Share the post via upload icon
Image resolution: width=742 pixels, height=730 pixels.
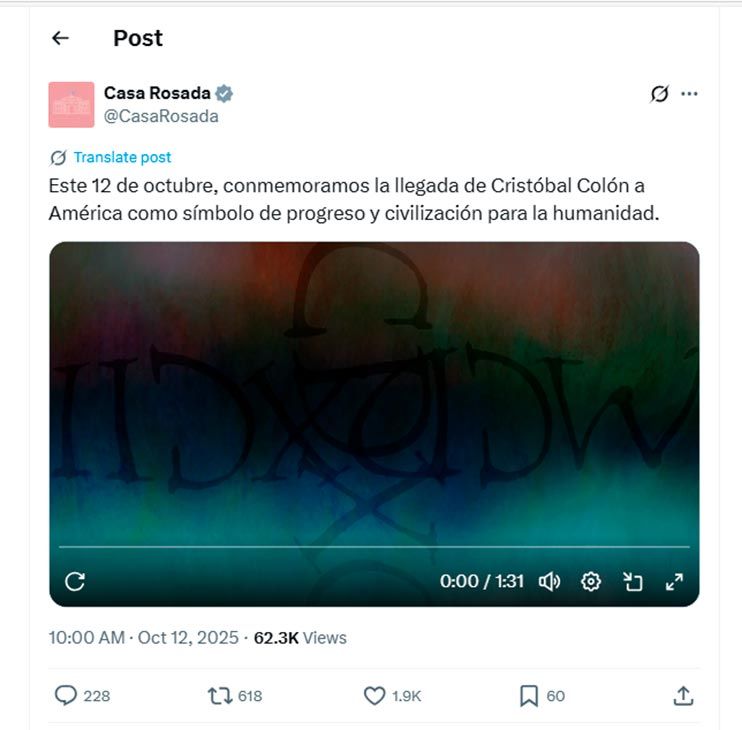click(x=683, y=695)
